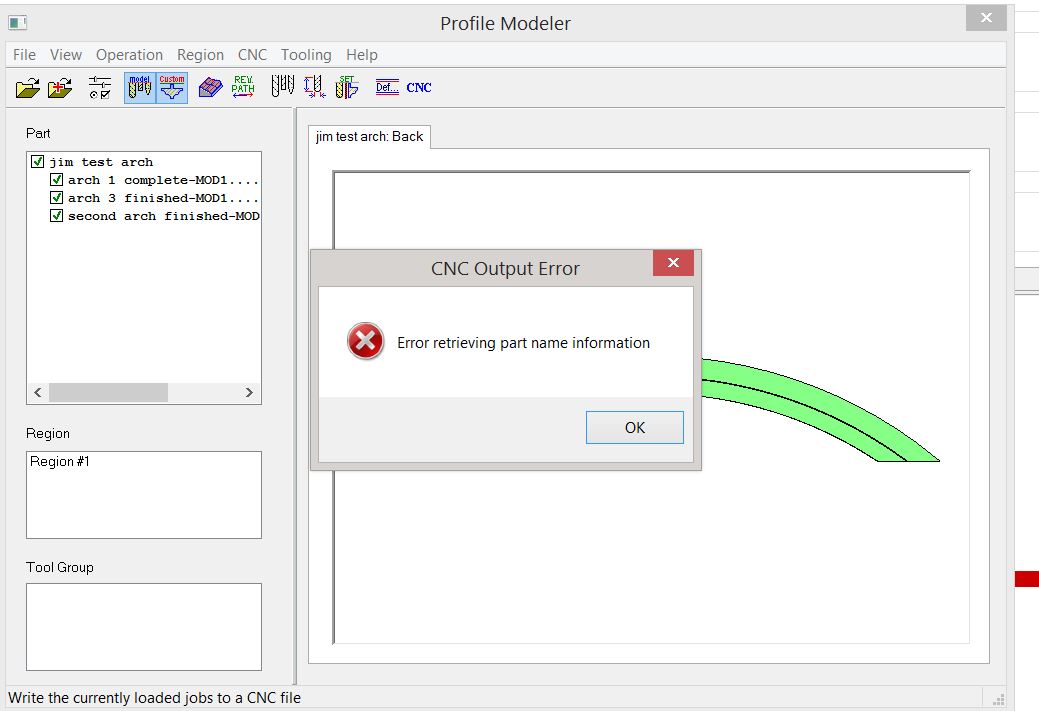
Task: Click the open job folder icon
Action: click(x=27, y=88)
